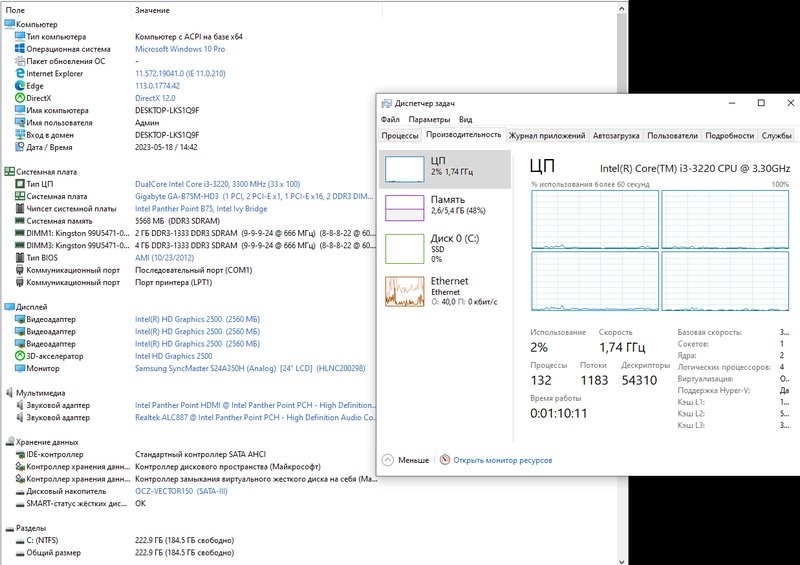Image resolution: width=800 pixels, height=565 pixels.
Task: Click the Хранение данных section icon
Action: pos(9,442)
